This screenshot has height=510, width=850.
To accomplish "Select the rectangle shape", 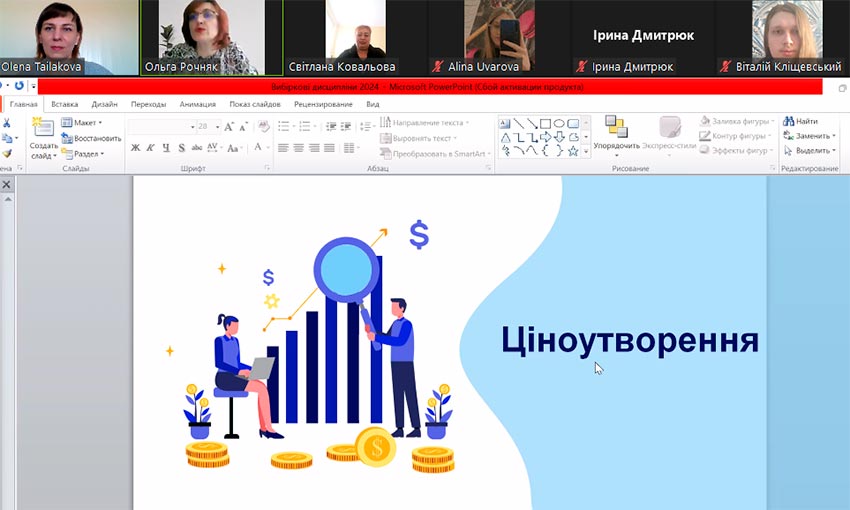I will pyautogui.click(x=545, y=124).
